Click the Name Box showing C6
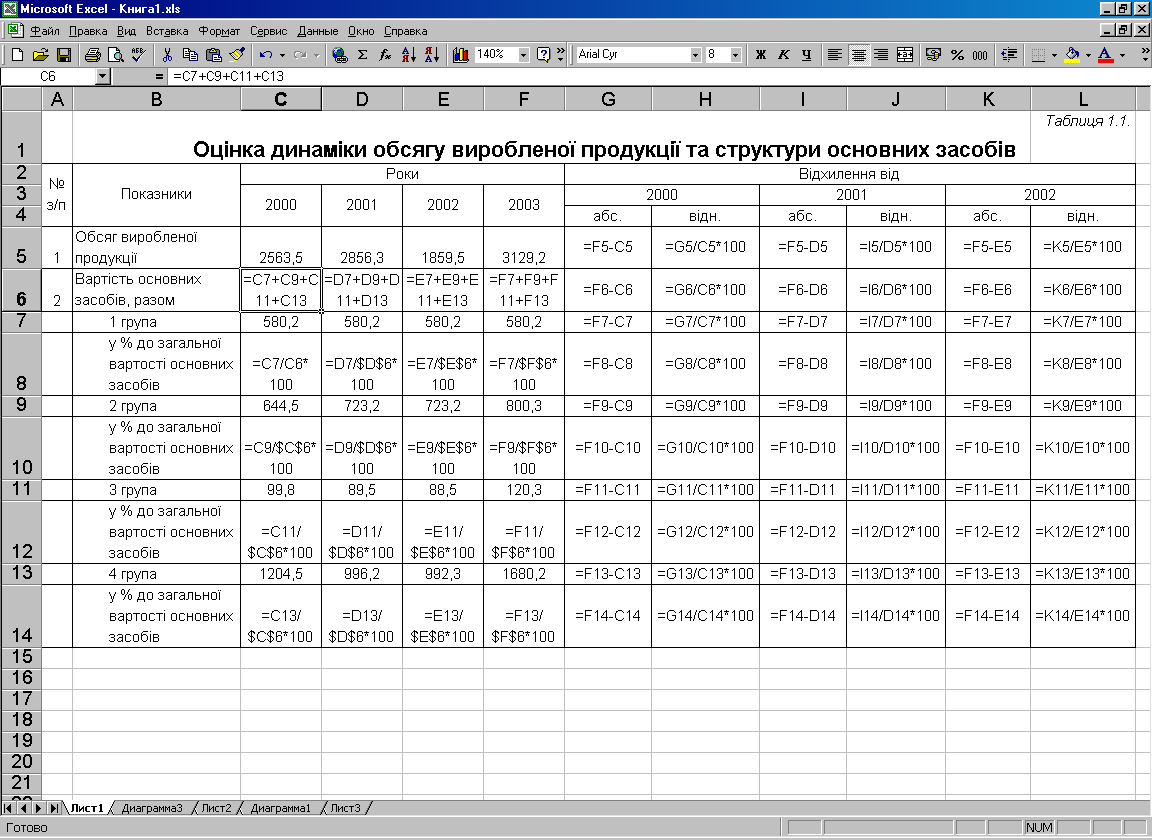The width and height of the screenshot is (1152, 840). pyautogui.click(x=48, y=76)
